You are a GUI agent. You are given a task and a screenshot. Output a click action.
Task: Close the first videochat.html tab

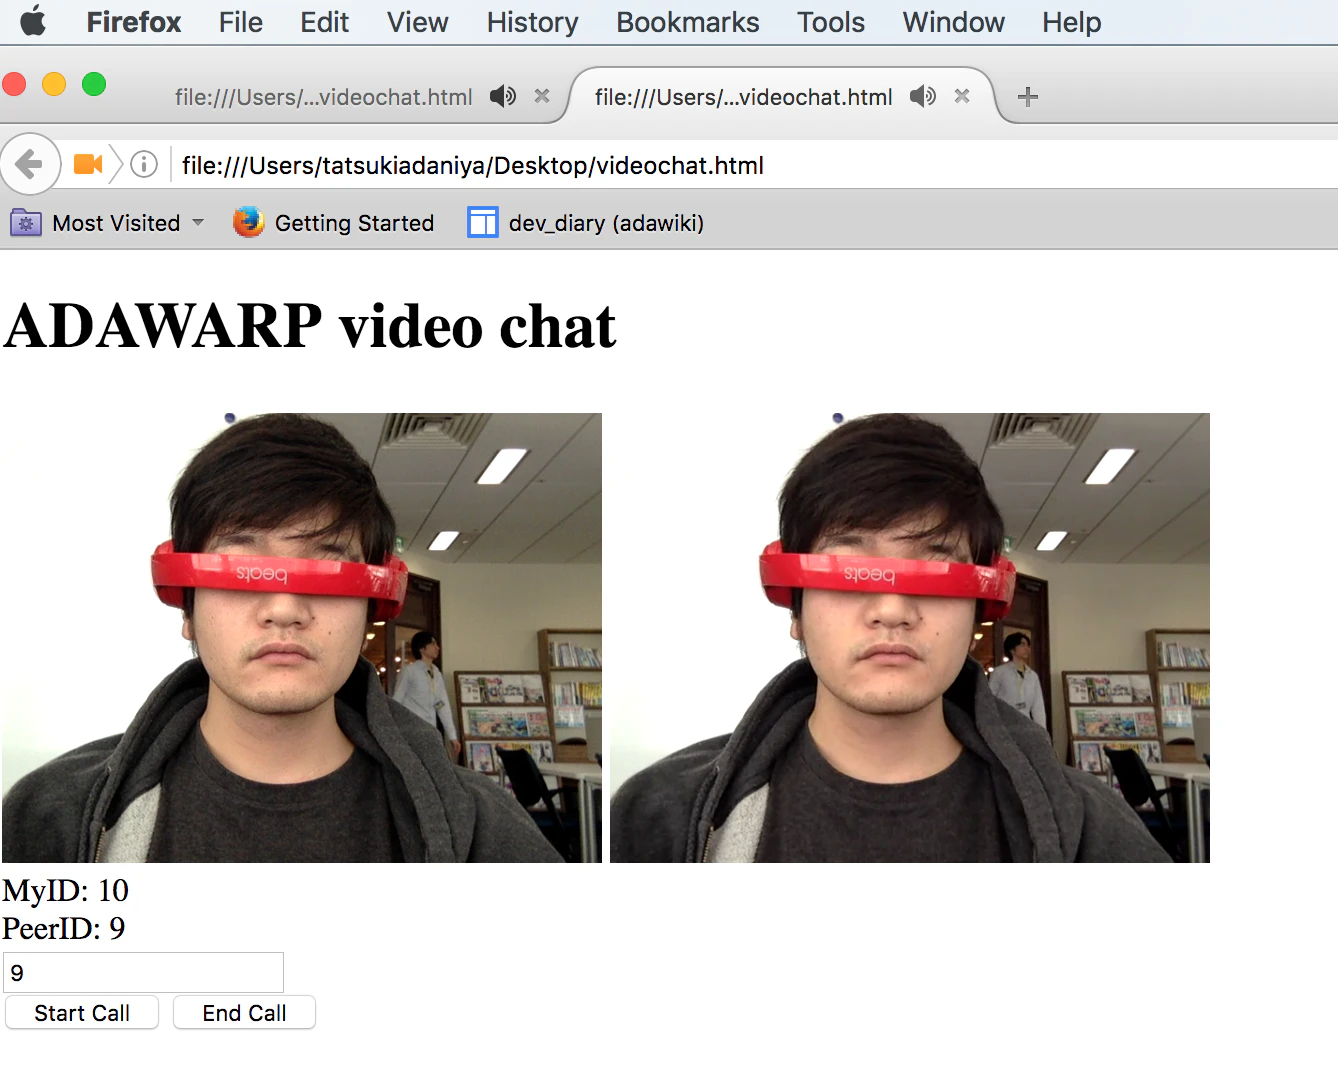542,96
